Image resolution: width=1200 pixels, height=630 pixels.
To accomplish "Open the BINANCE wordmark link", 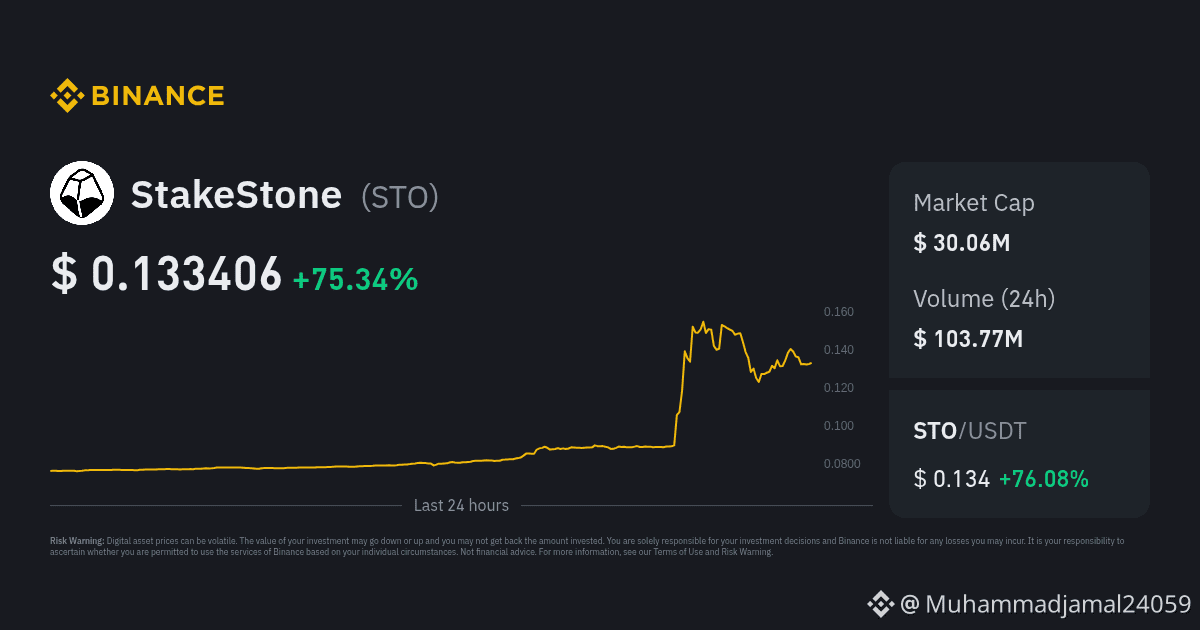I will 158,96.
